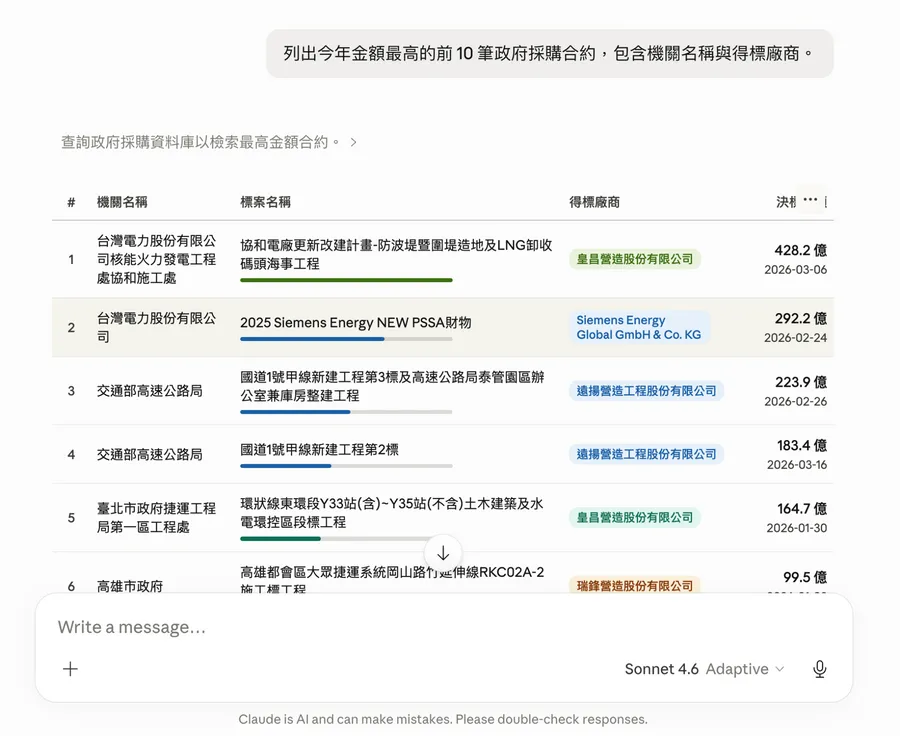Click the 164.7 億 amount

802,509
